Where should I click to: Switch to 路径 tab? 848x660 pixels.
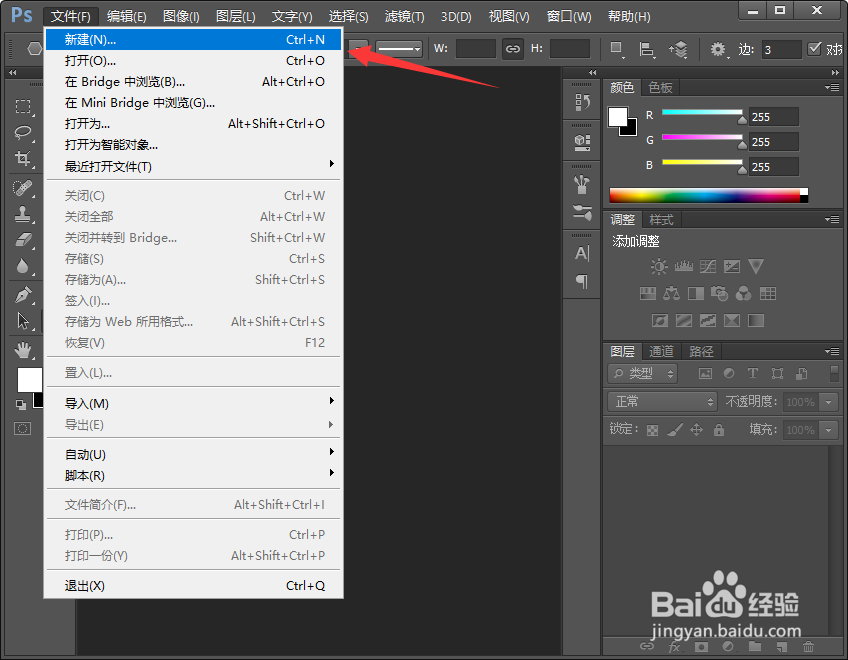701,352
